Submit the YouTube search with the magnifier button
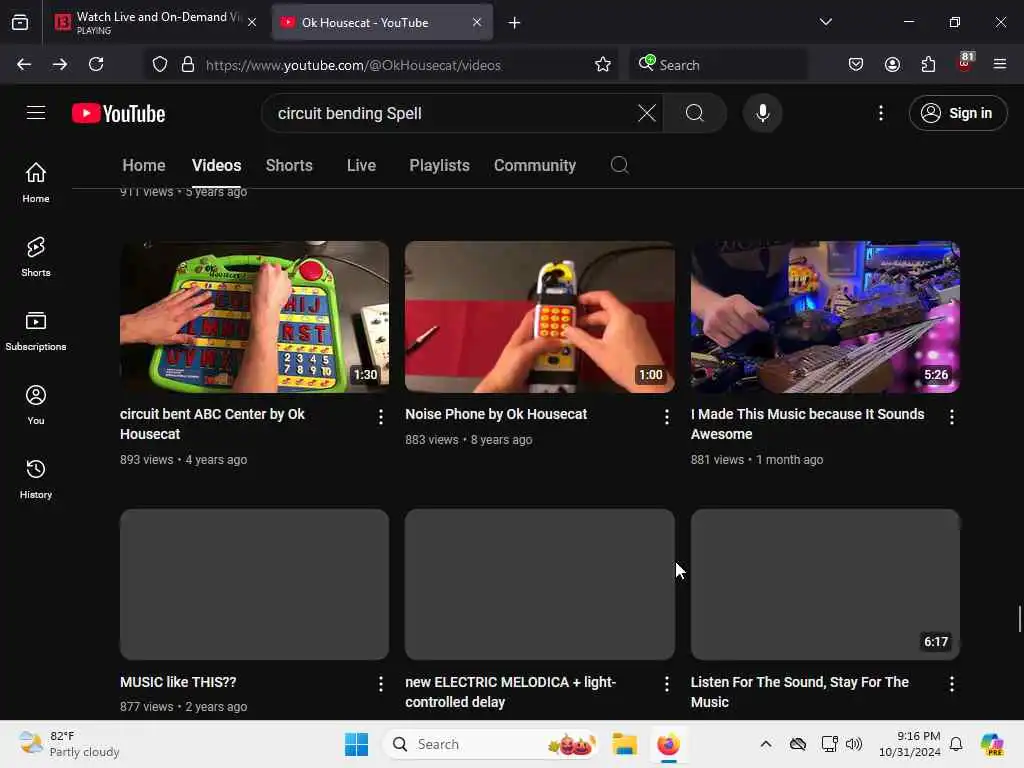 coord(695,113)
